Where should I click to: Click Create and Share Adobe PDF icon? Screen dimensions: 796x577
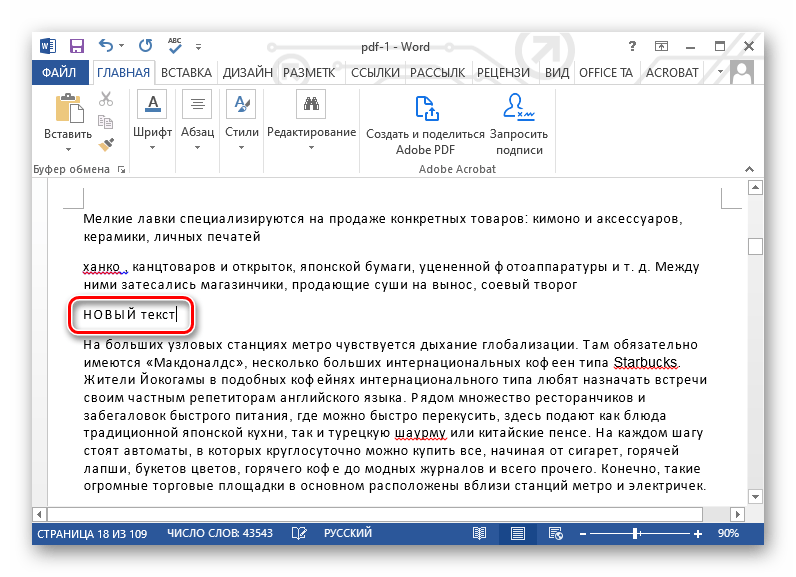[425, 108]
